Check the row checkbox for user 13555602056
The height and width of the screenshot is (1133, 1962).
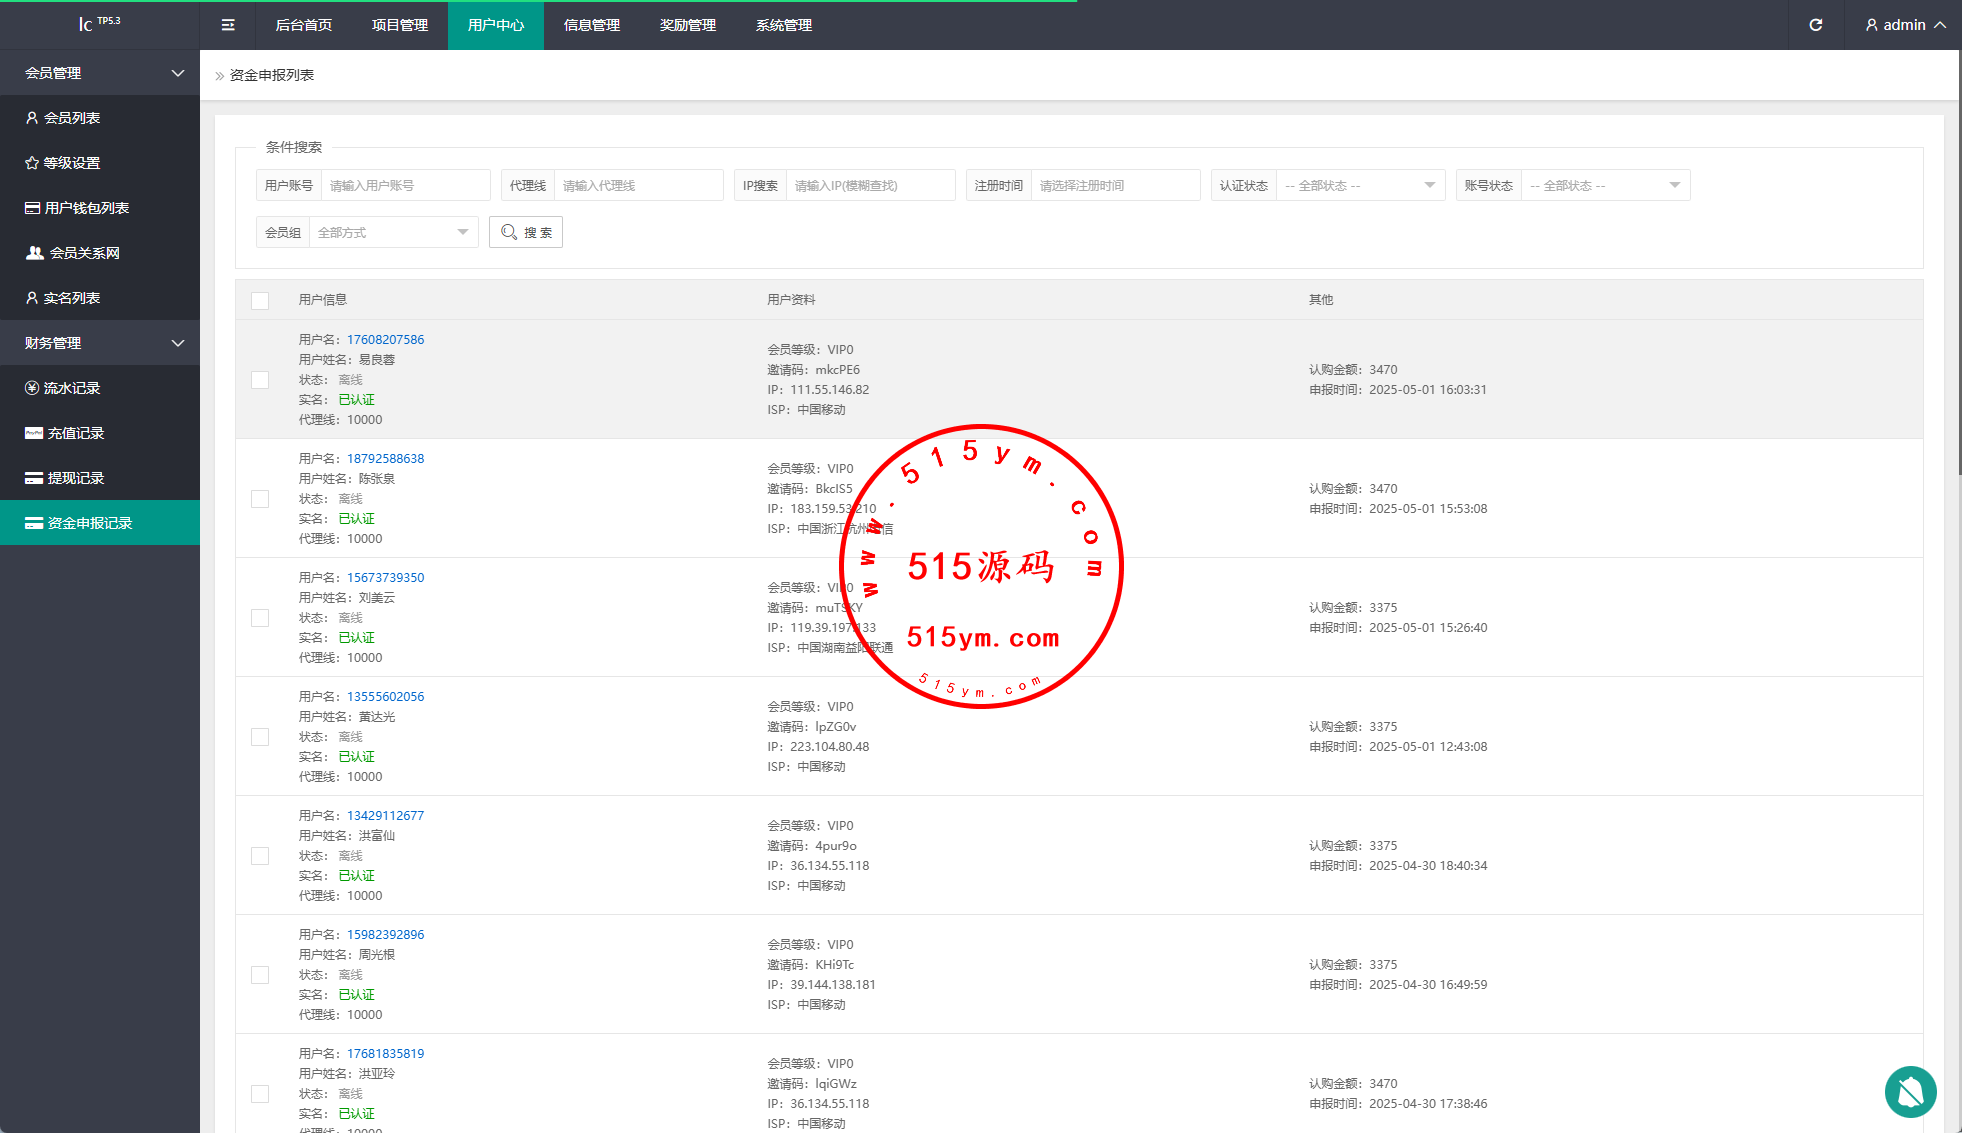tap(260, 737)
